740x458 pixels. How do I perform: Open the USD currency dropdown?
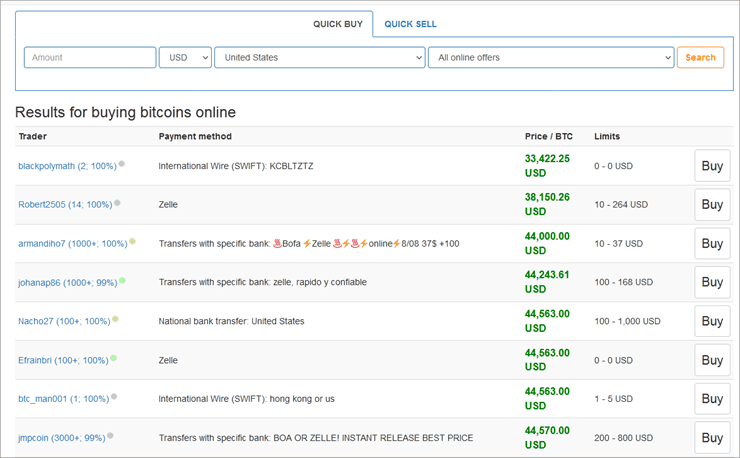[185, 58]
